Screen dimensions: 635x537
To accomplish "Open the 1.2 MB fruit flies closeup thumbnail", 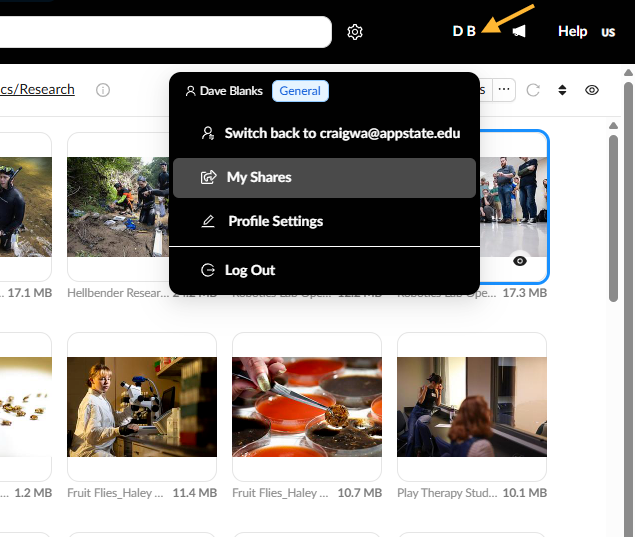I will 26,407.
